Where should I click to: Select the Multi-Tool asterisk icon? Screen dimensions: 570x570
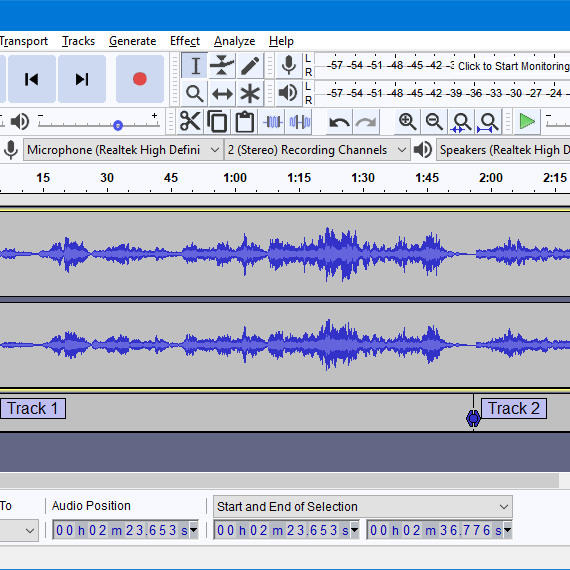250,94
